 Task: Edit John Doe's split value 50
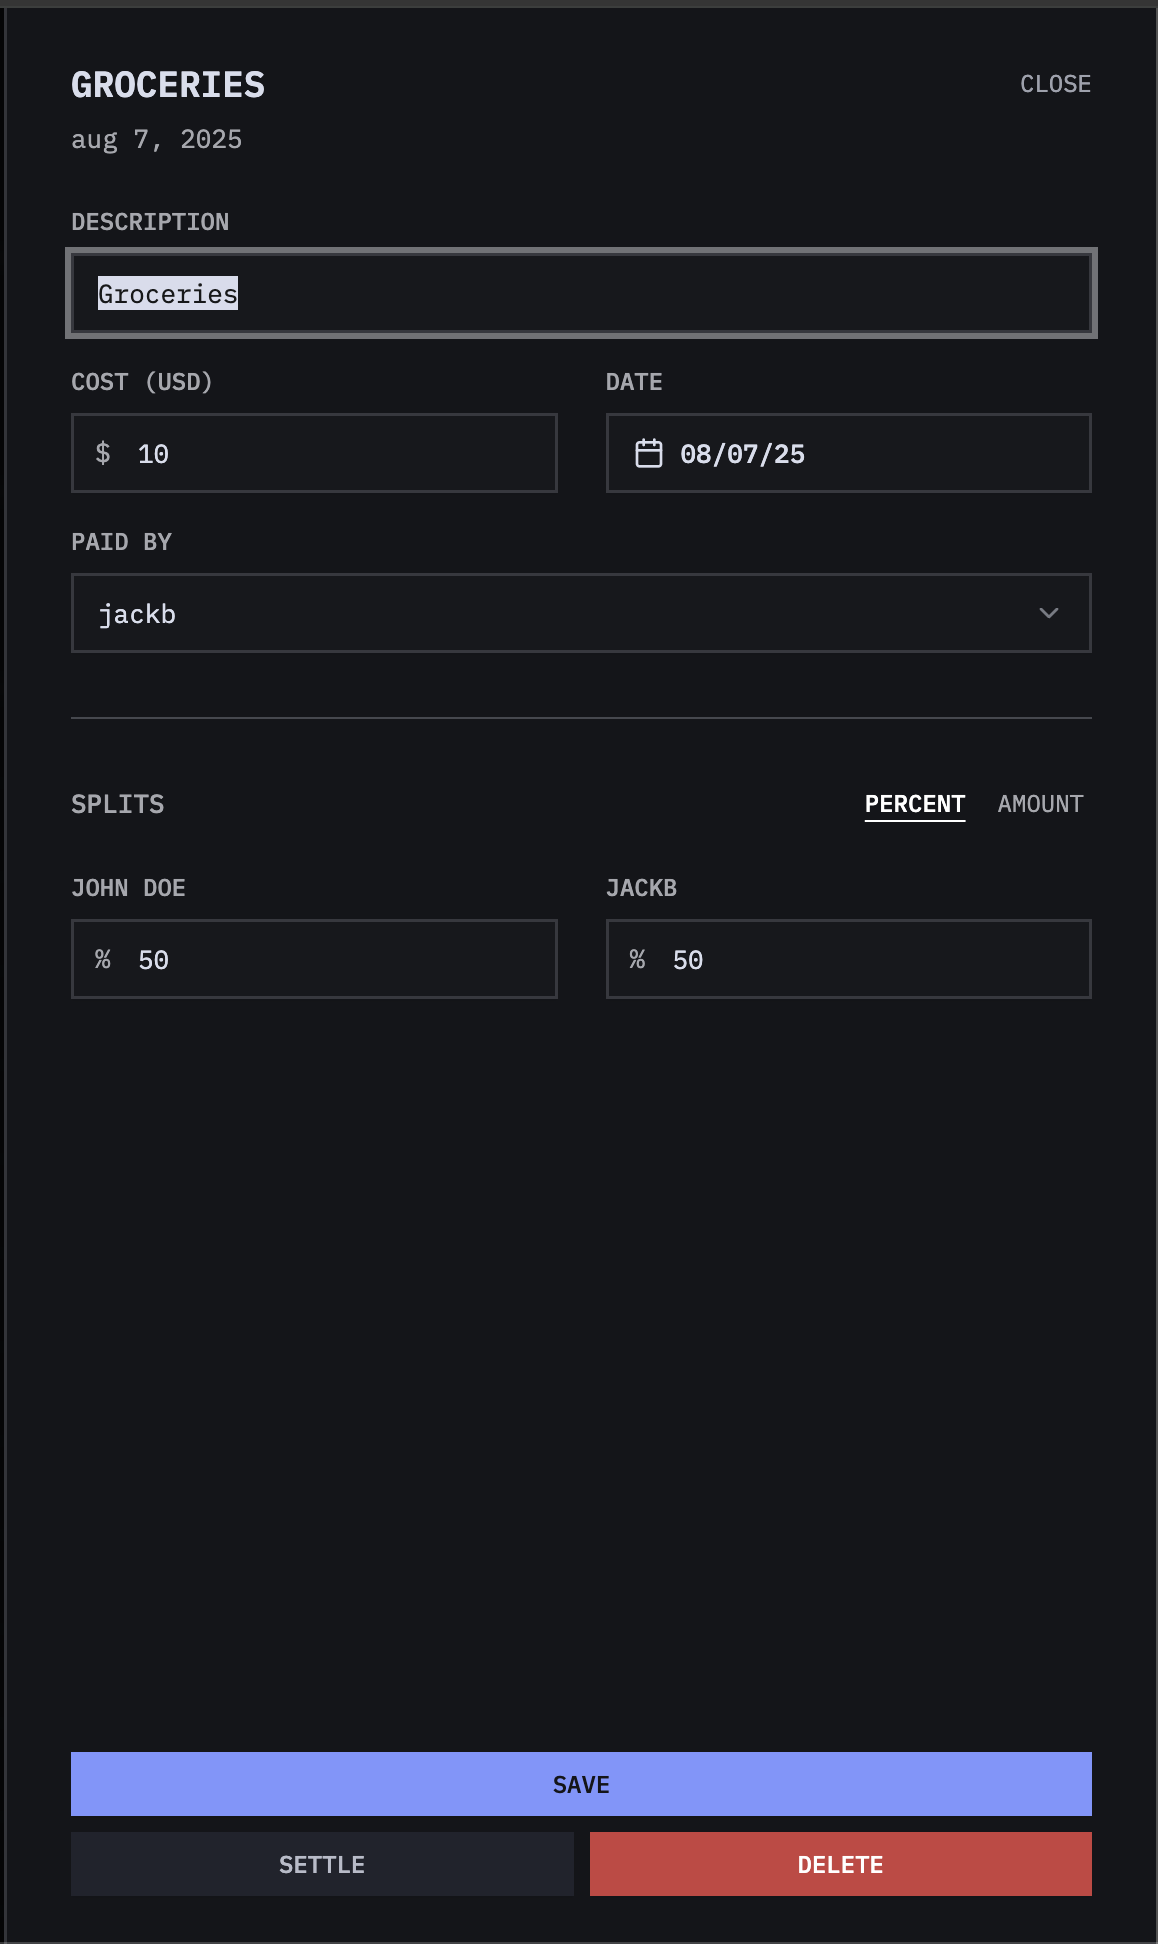[314, 959]
